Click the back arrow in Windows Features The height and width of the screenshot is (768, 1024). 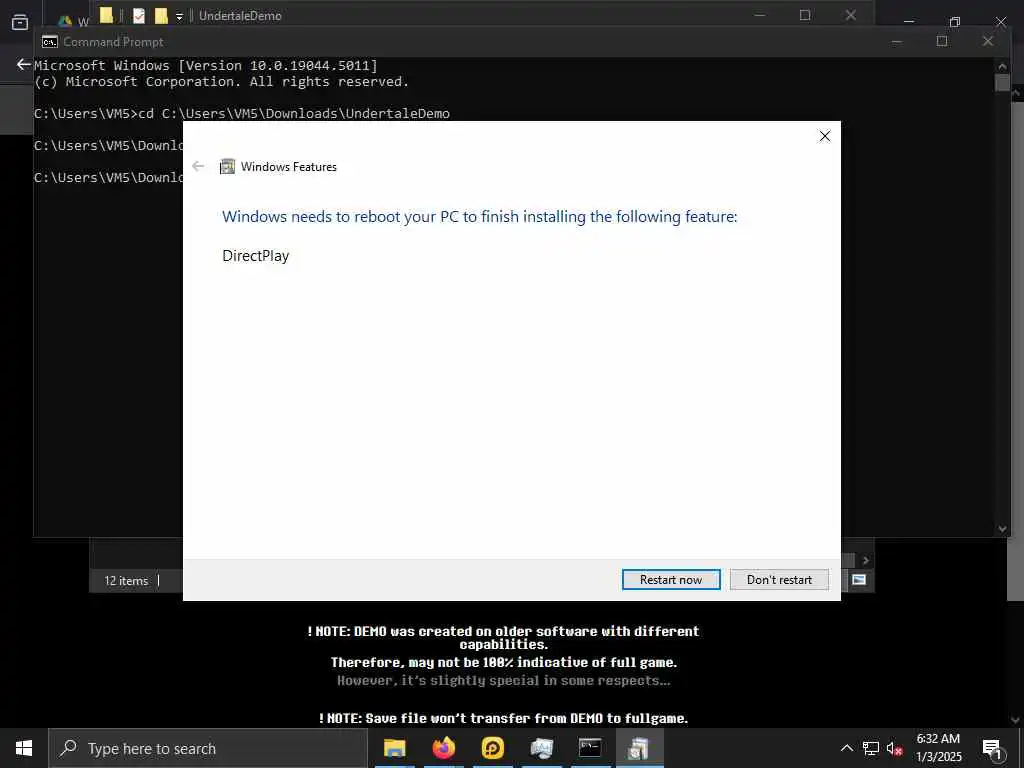point(199,167)
